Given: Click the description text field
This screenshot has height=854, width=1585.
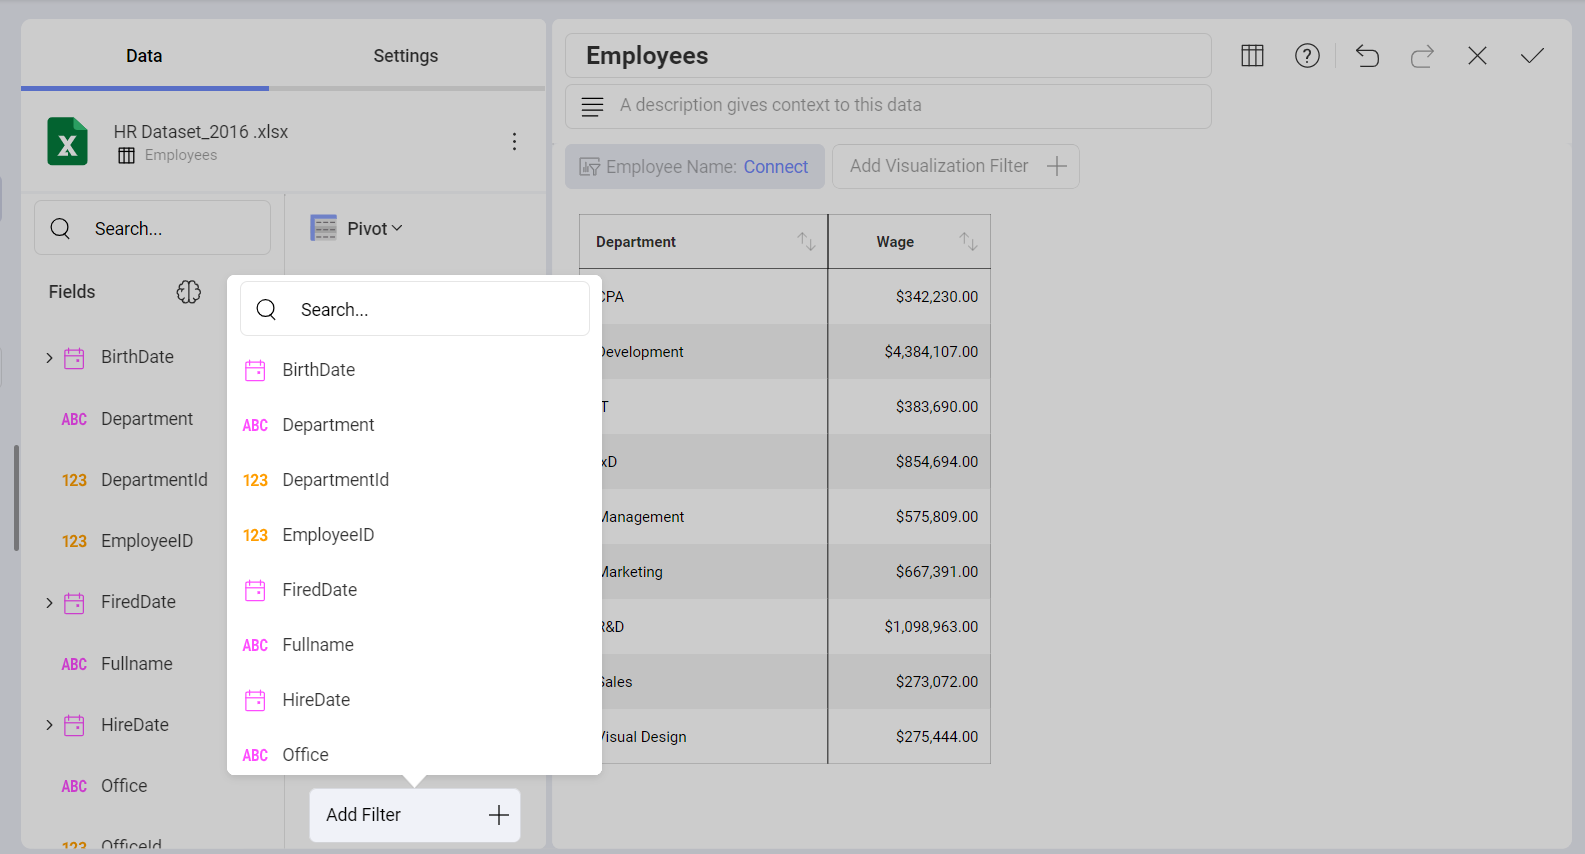Looking at the screenshot, I should coord(888,106).
